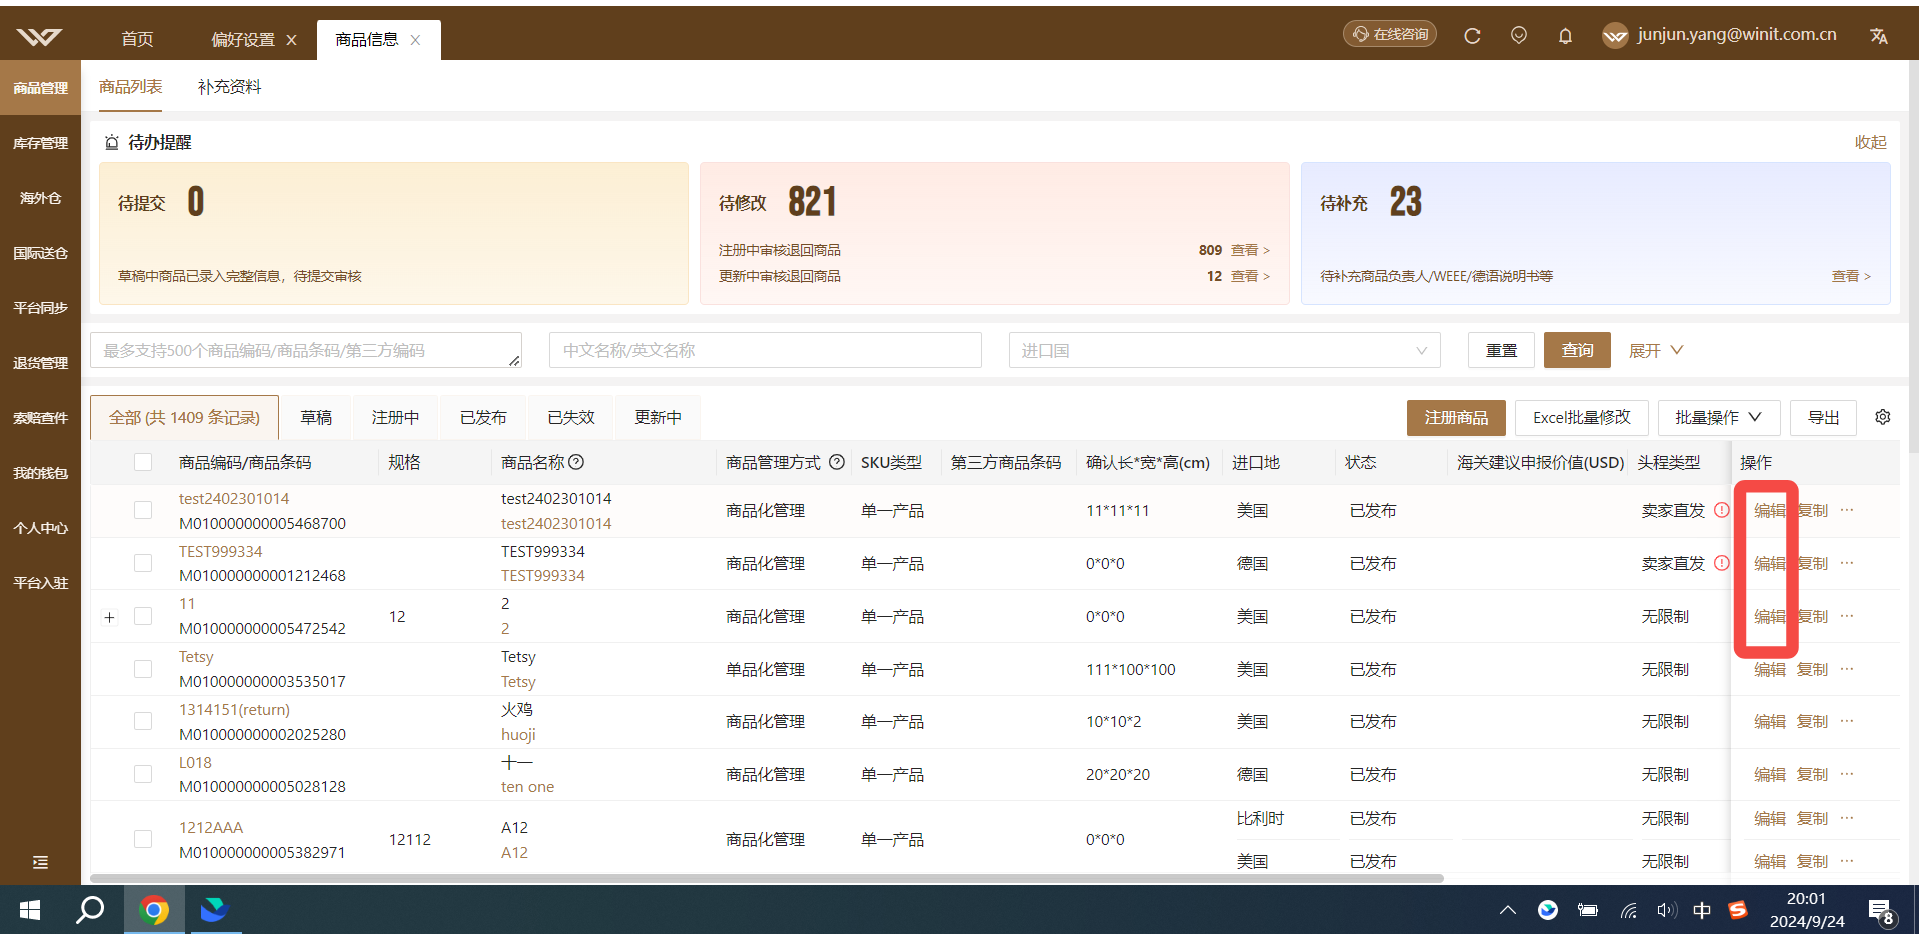
Task: Open more actions for test2402301014 row
Action: (1847, 510)
